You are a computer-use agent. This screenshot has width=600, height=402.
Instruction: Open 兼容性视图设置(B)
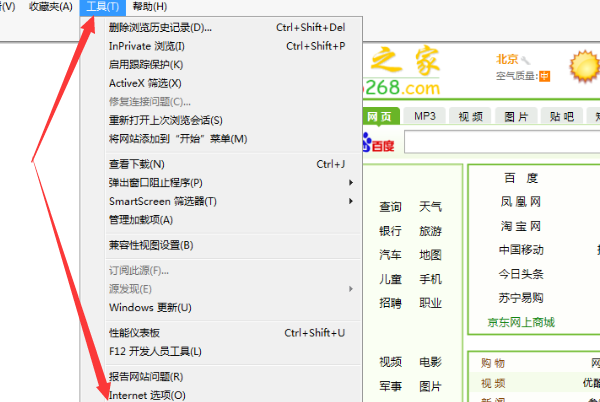[x=234, y=245]
